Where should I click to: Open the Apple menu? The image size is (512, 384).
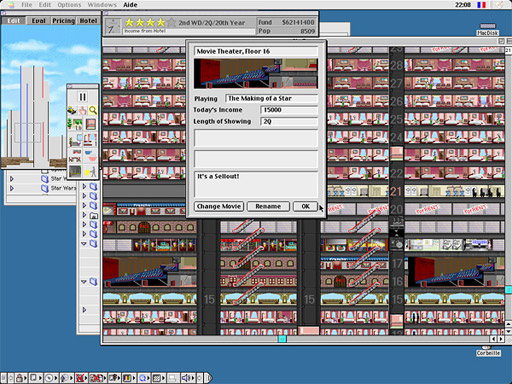point(11,5)
